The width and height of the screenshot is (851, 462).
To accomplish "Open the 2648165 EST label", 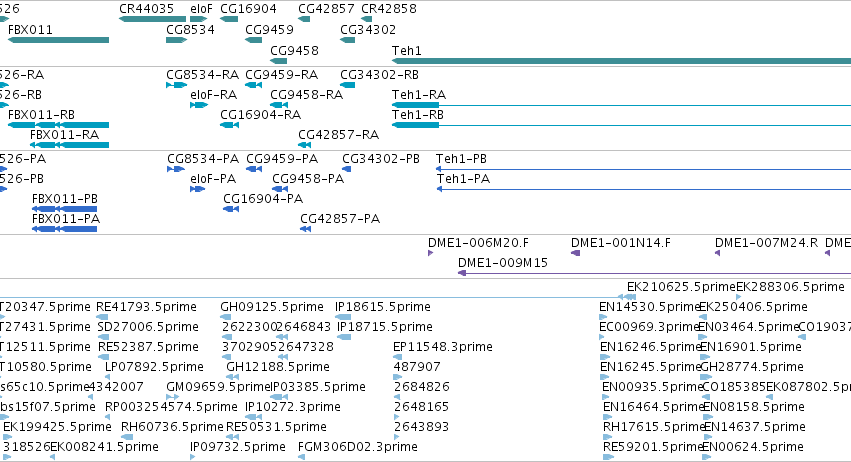I will (421, 407).
